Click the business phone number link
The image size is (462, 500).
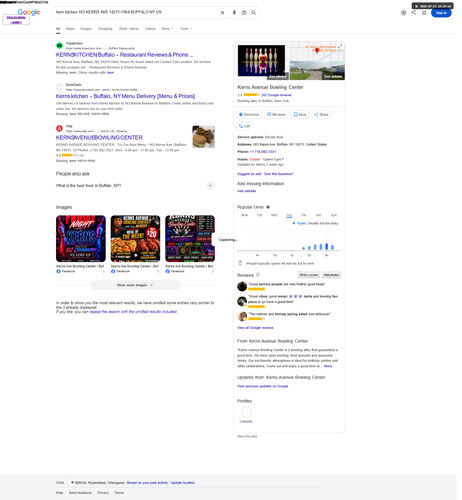click(263, 152)
